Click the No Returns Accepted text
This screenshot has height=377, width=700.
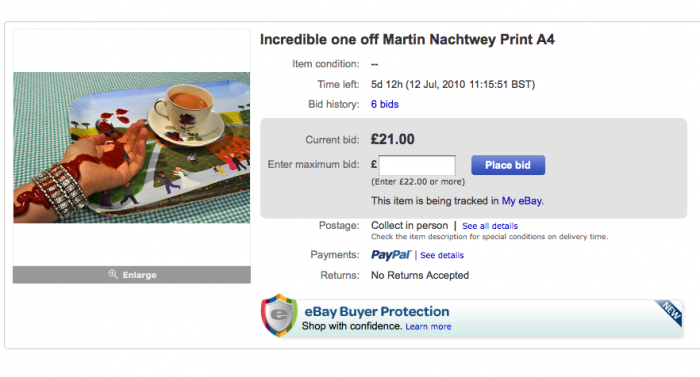pyautogui.click(x=420, y=275)
